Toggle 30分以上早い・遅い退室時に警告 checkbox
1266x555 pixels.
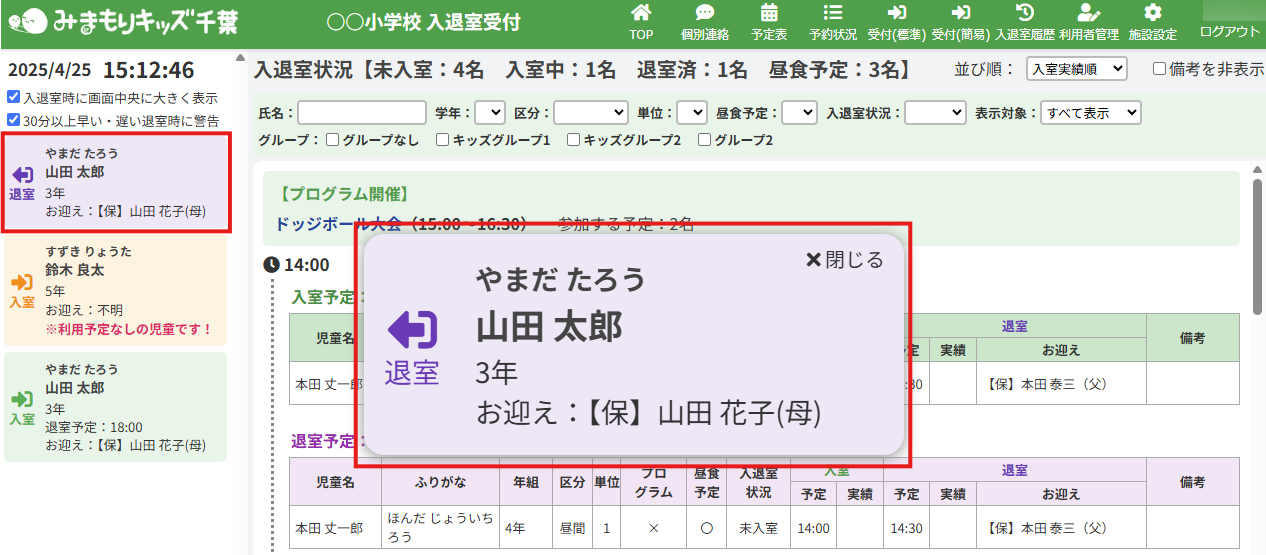12,120
